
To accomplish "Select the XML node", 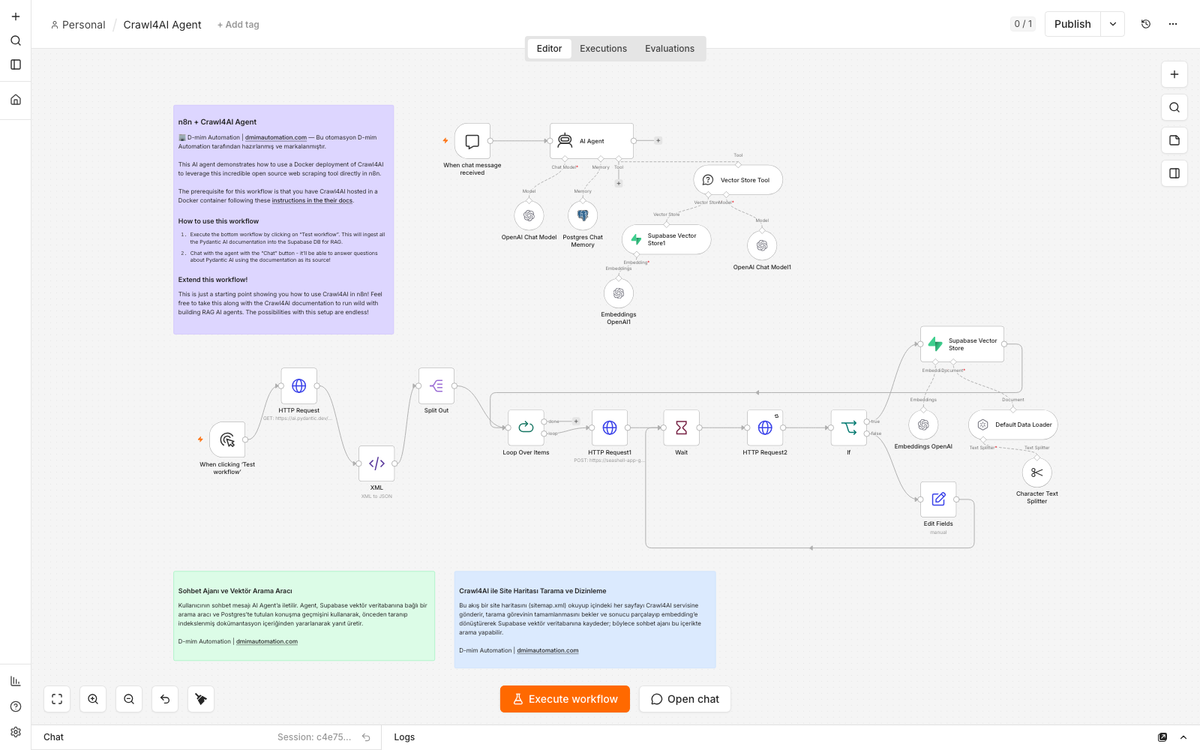I will point(376,464).
